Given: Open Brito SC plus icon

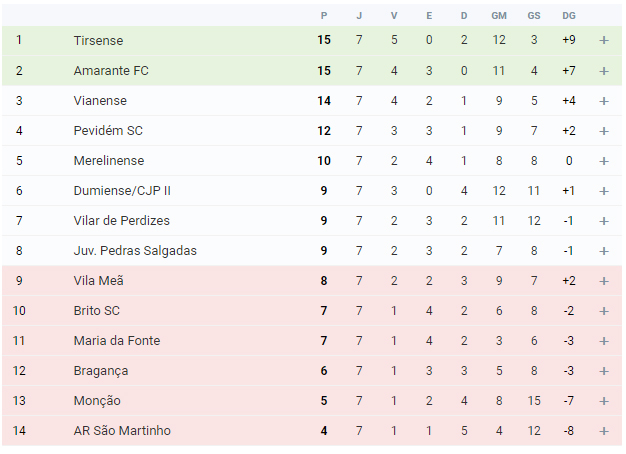Looking at the screenshot, I should coord(604,311).
